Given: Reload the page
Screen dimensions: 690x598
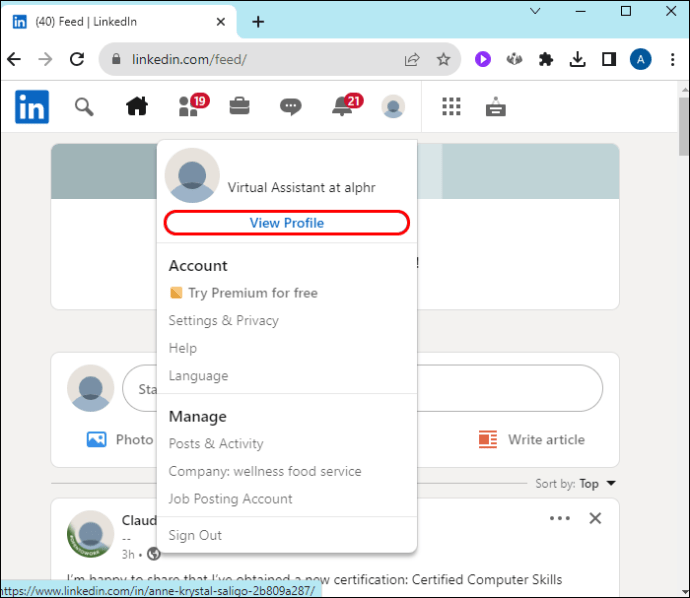Looking at the screenshot, I should tap(77, 59).
